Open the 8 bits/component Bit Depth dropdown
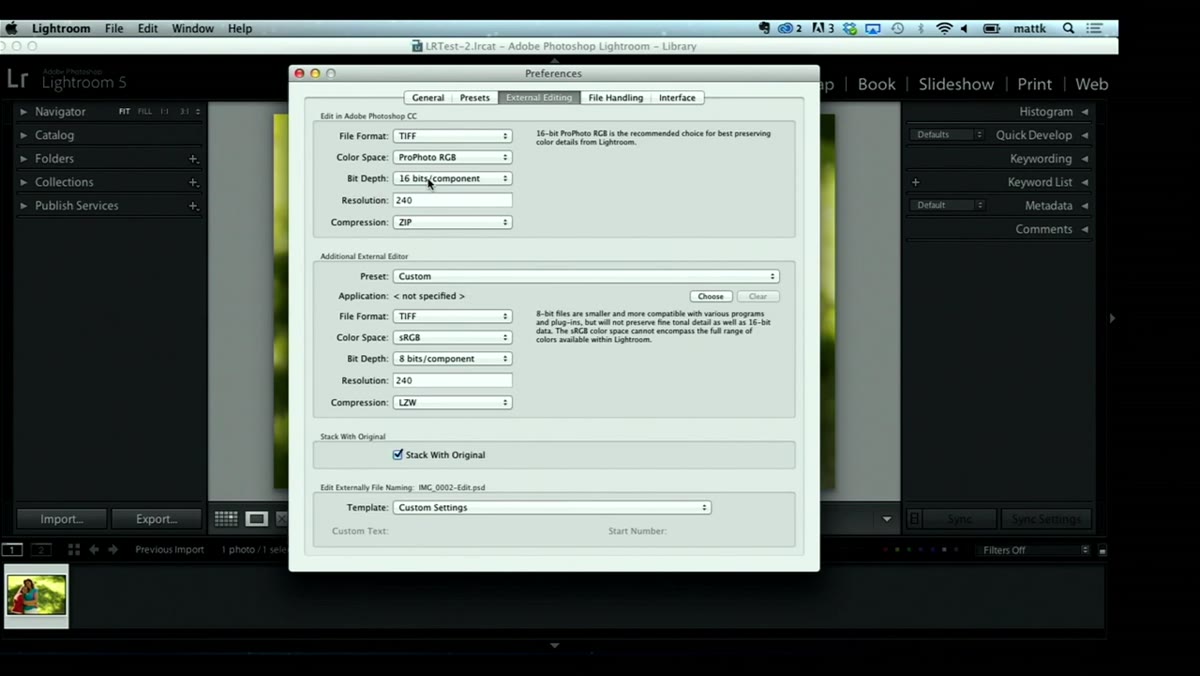 [x=452, y=359]
